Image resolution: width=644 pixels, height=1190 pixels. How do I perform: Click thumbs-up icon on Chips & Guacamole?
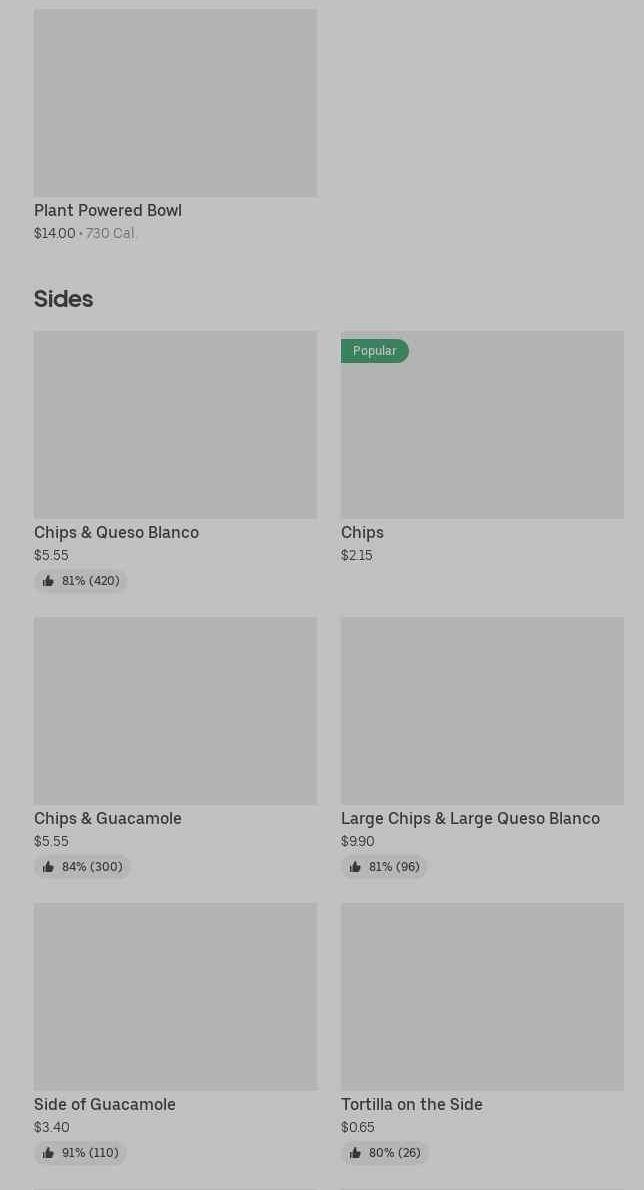[x=48, y=867]
